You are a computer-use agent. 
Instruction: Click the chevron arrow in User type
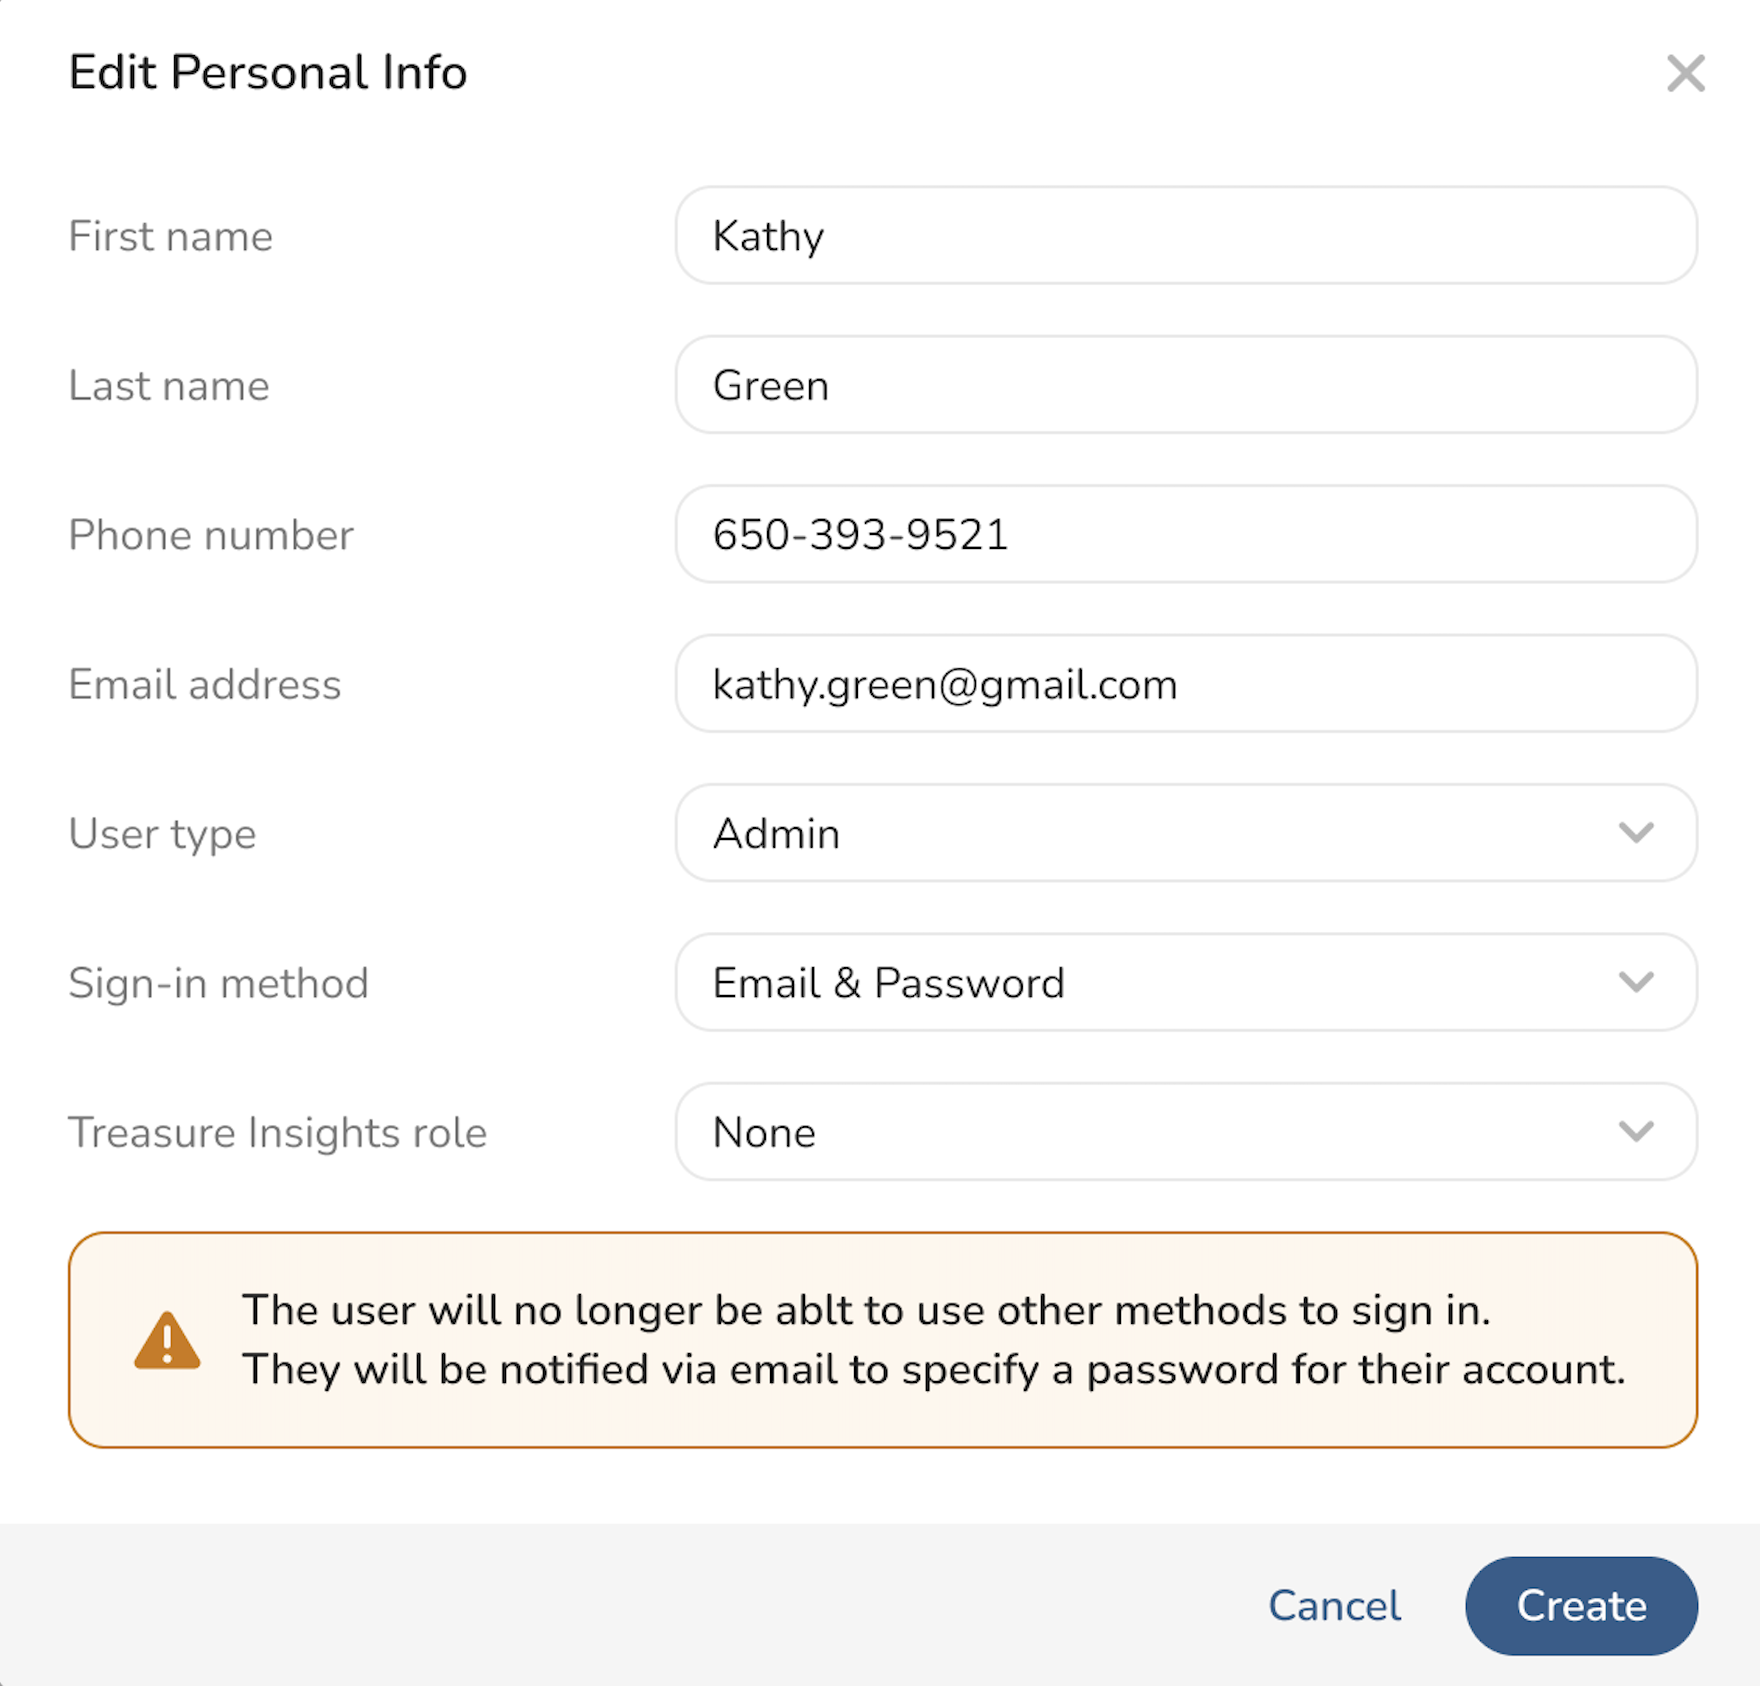1635,832
